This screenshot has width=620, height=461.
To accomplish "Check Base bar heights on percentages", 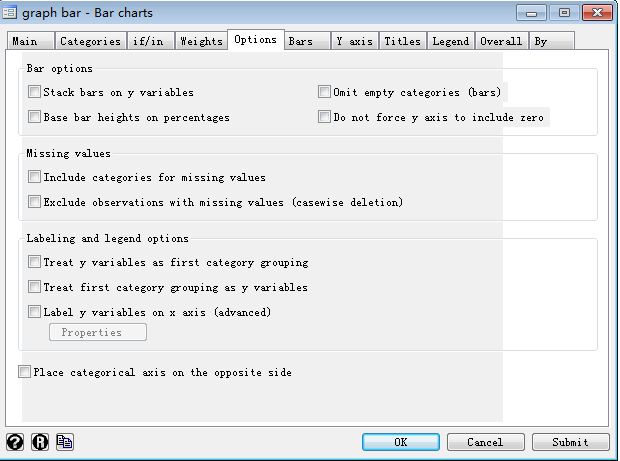I will tap(36, 117).
